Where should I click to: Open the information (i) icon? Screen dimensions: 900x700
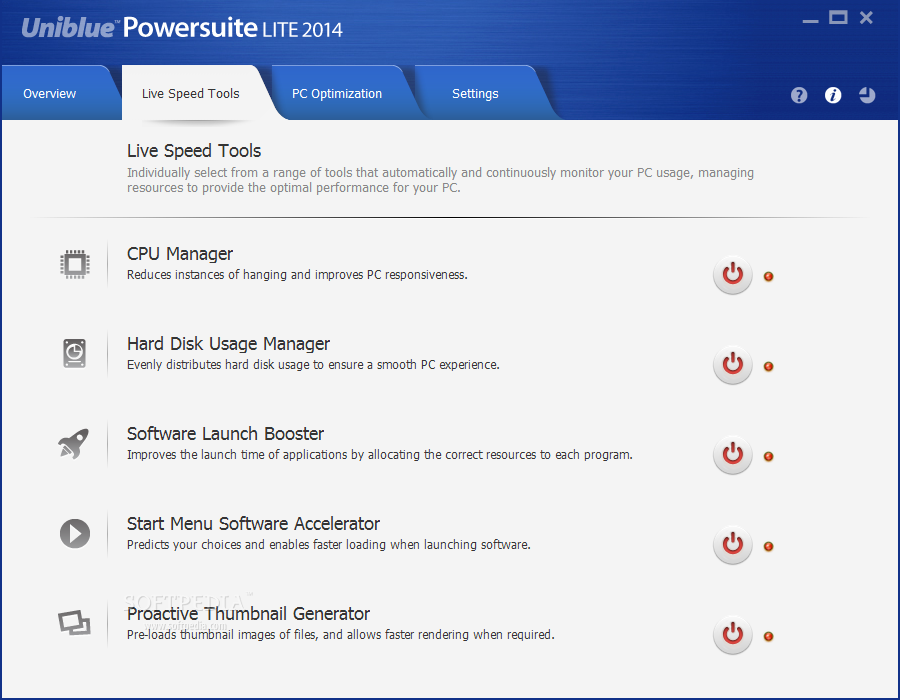click(833, 95)
